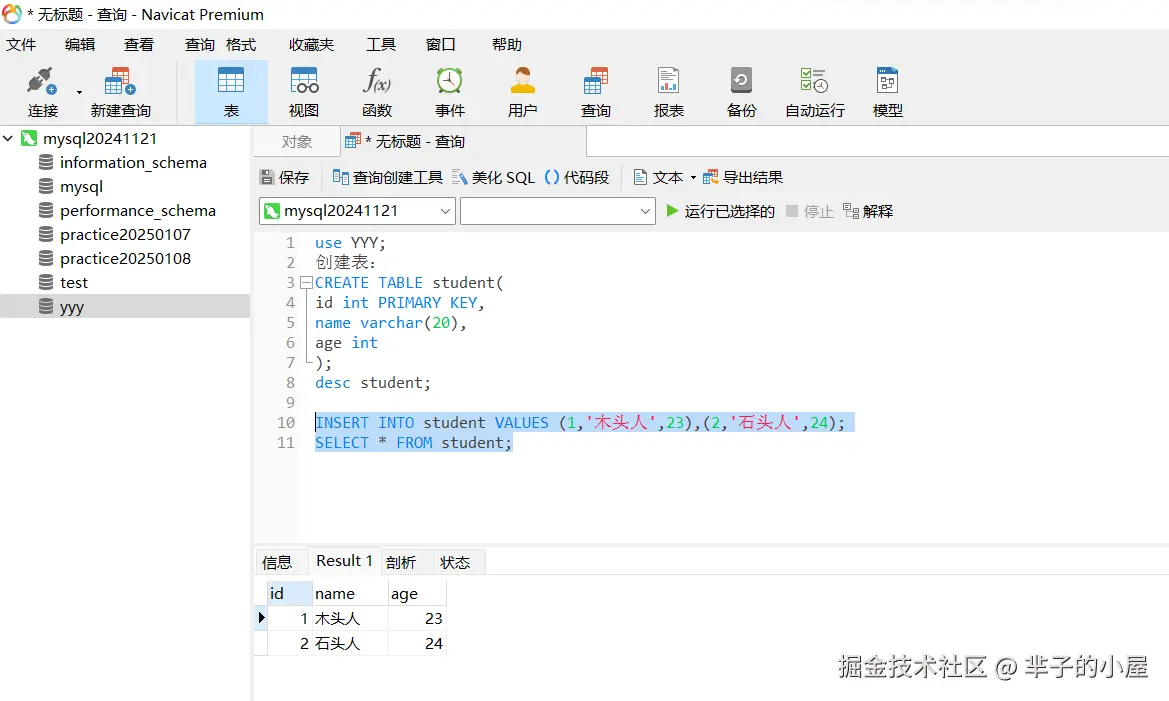Open the 窗口 menu
The image size is (1169, 701).
point(441,45)
